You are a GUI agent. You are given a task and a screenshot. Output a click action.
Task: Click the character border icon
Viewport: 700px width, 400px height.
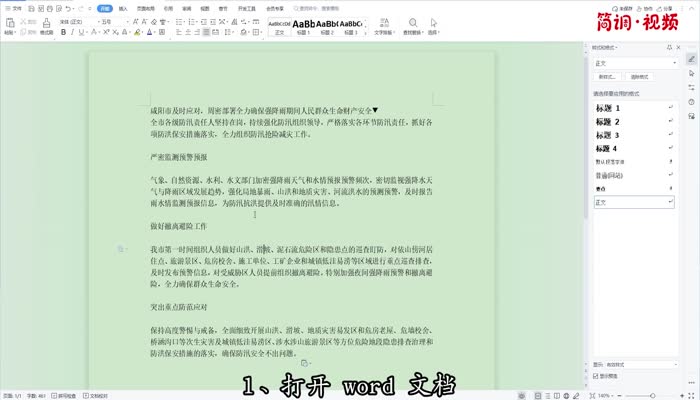(x=162, y=32)
